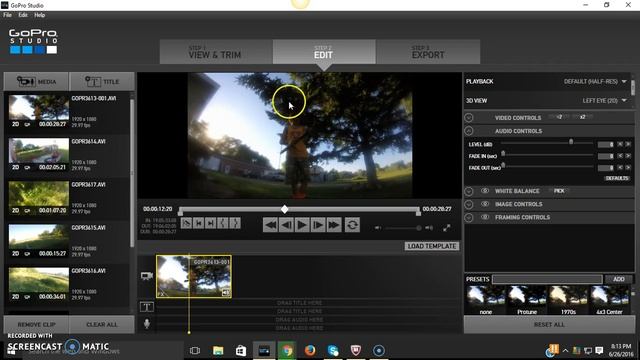Image resolution: width=640 pixels, height=360 pixels.
Task: Click the loud speaker volume icon
Action: (429, 228)
